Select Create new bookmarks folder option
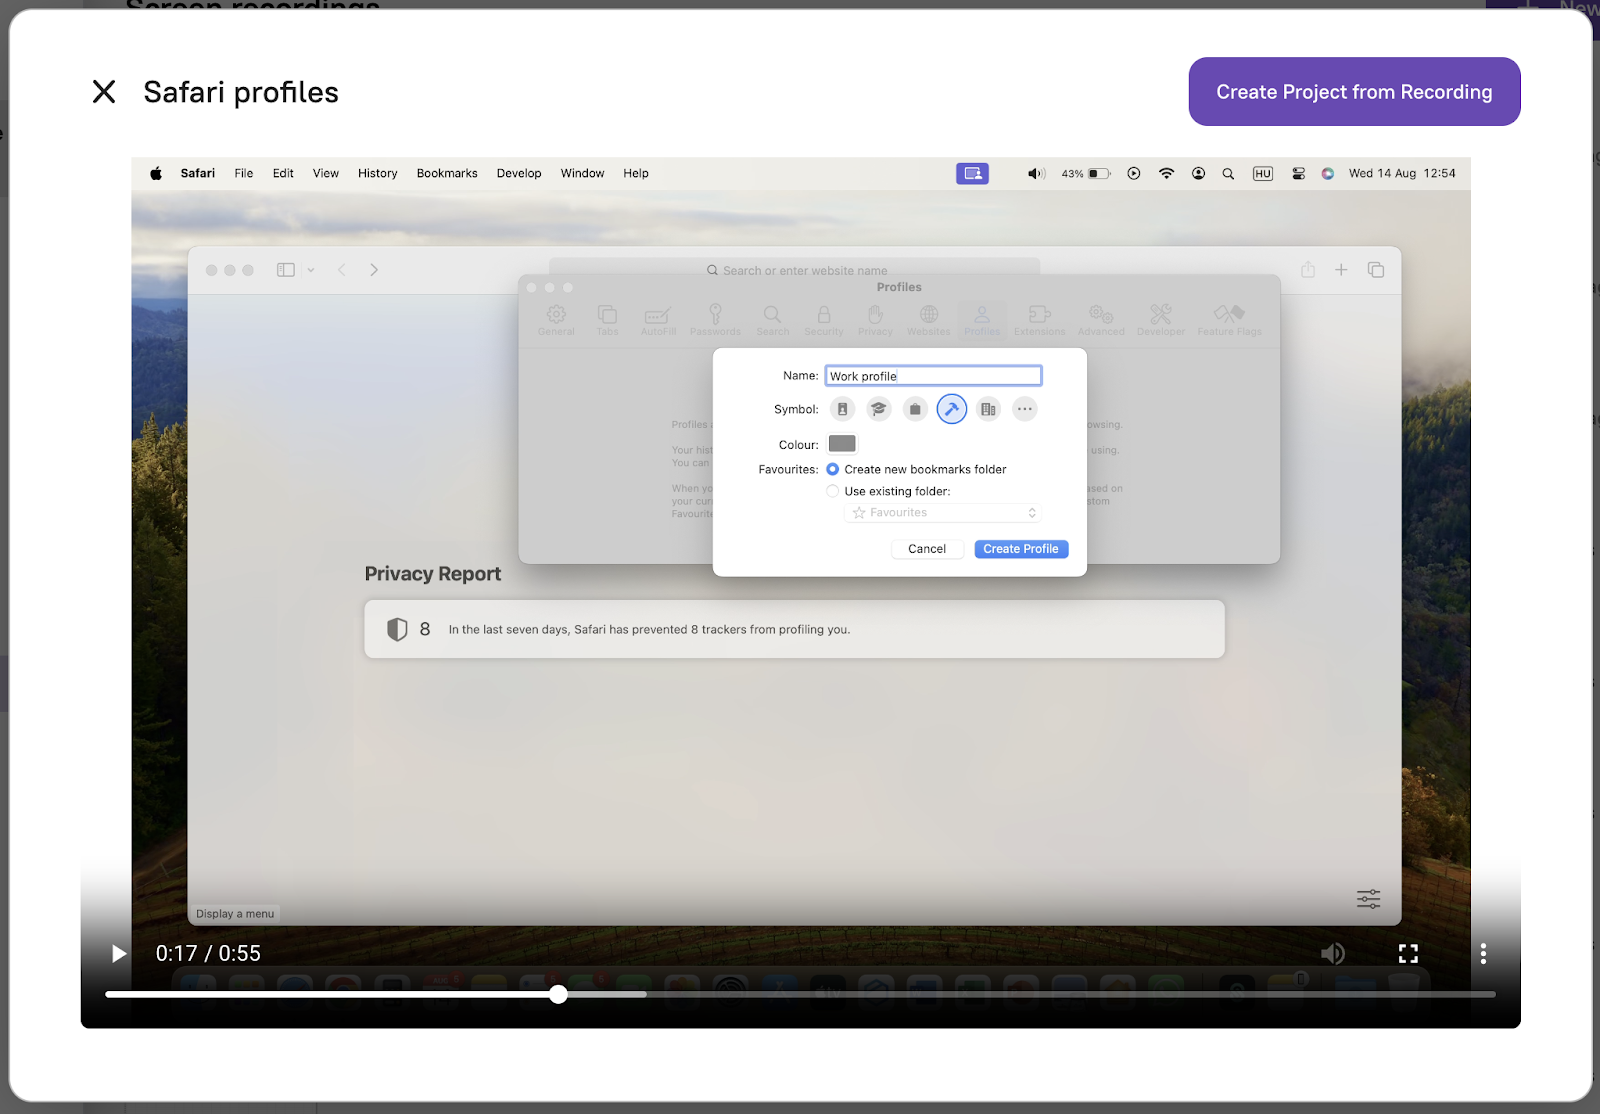This screenshot has width=1600, height=1114. coord(833,469)
